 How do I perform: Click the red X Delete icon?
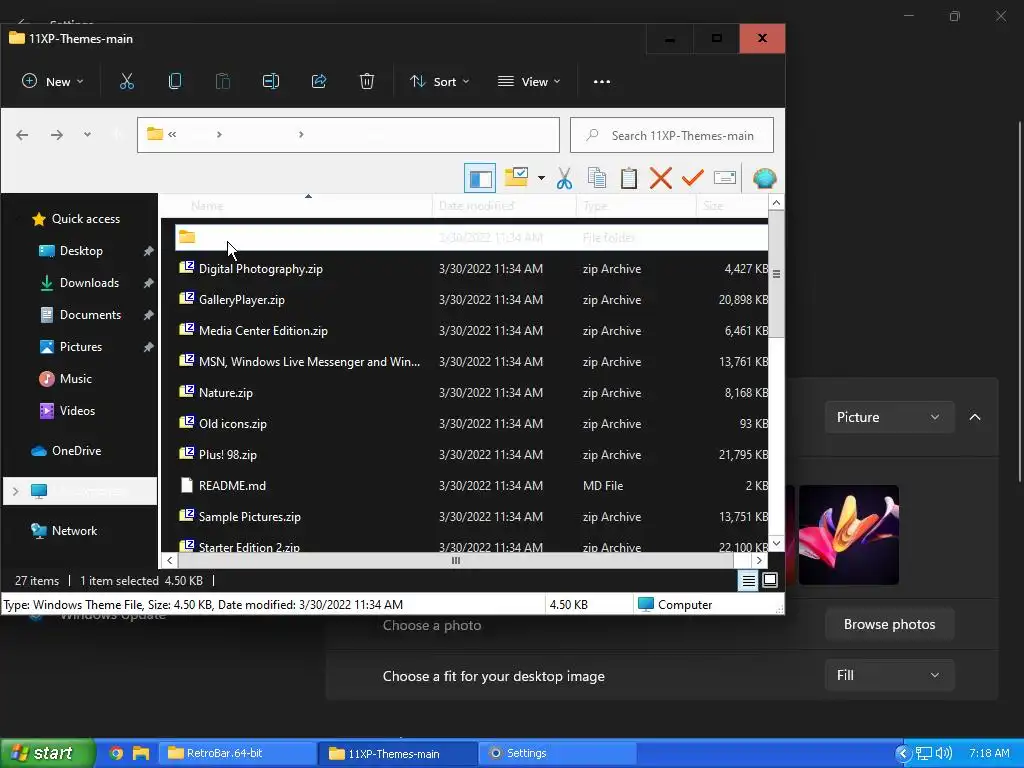(660, 178)
